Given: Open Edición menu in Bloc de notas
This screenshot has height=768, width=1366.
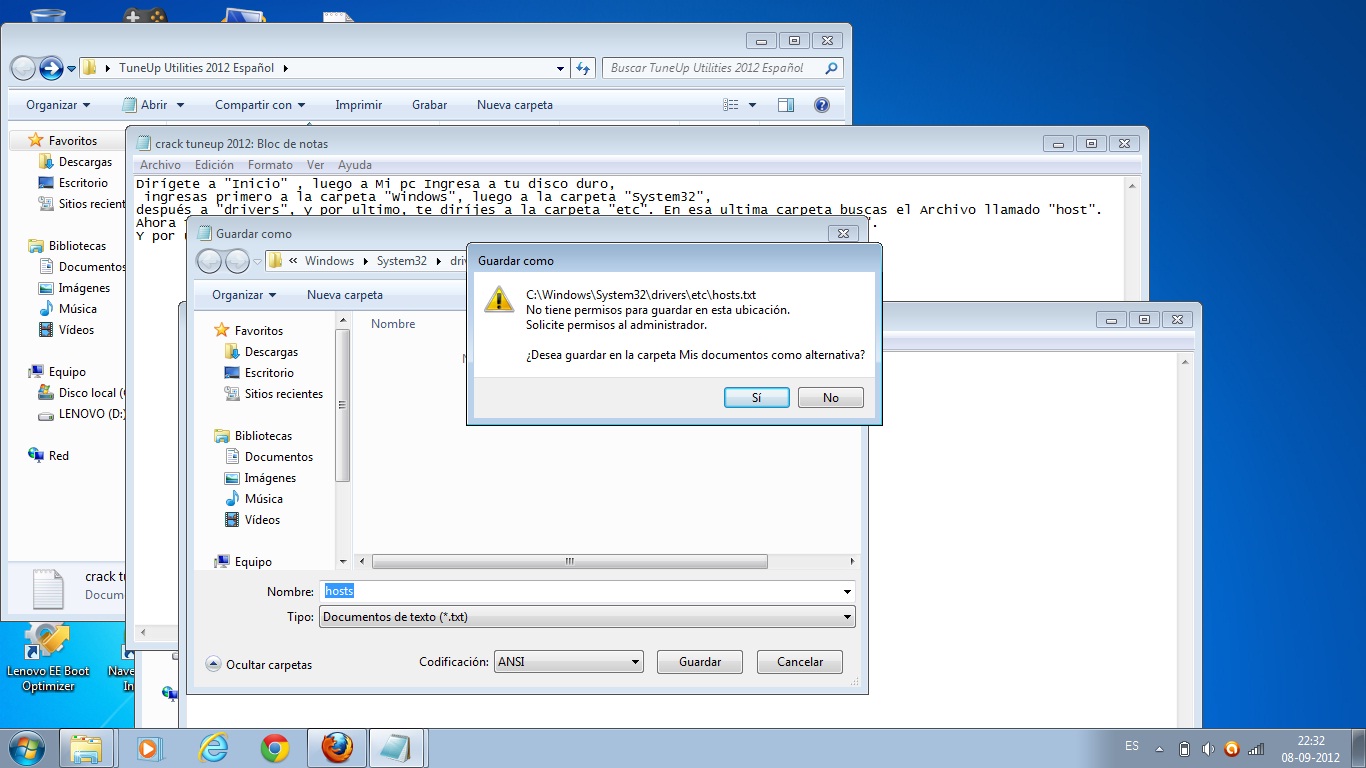Looking at the screenshot, I should click(x=214, y=165).
